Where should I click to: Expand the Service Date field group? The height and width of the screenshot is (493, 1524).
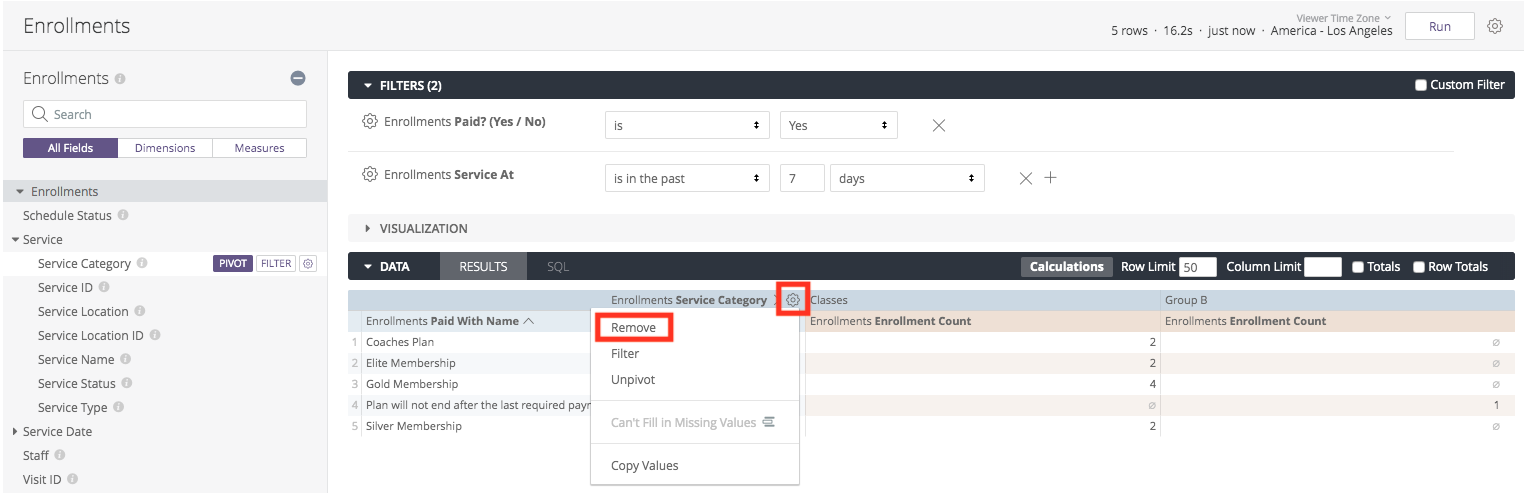[15, 432]
